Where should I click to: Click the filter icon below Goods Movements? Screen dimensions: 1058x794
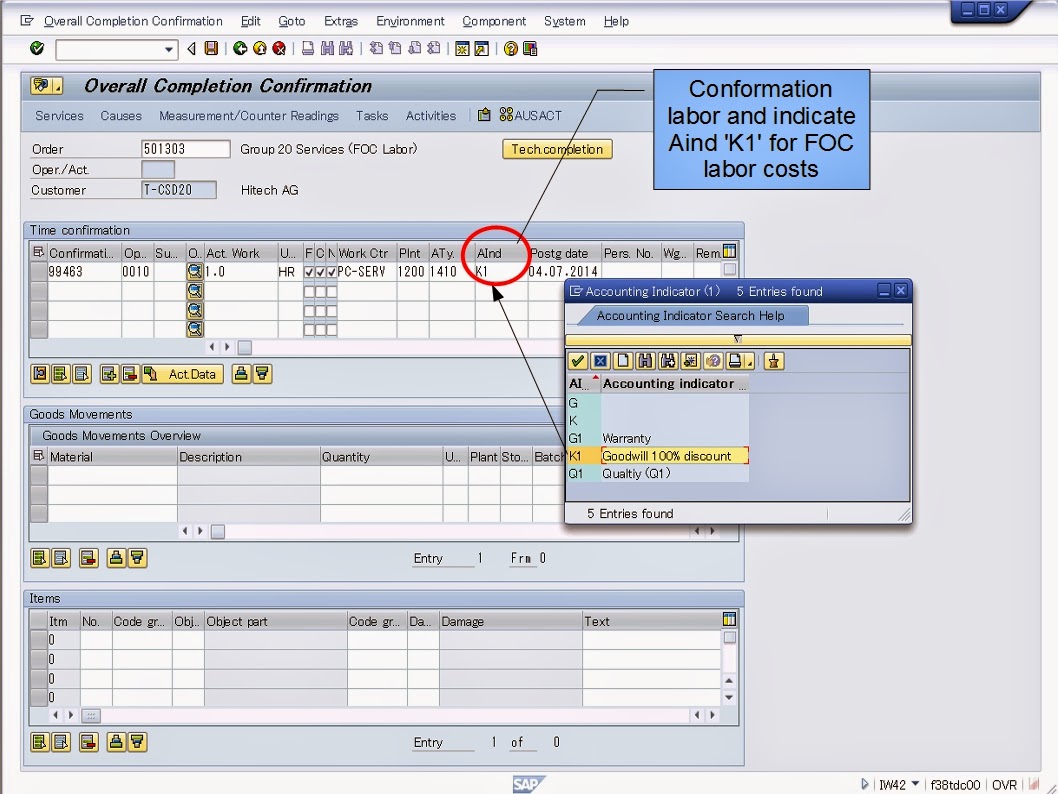click(138, 560)
